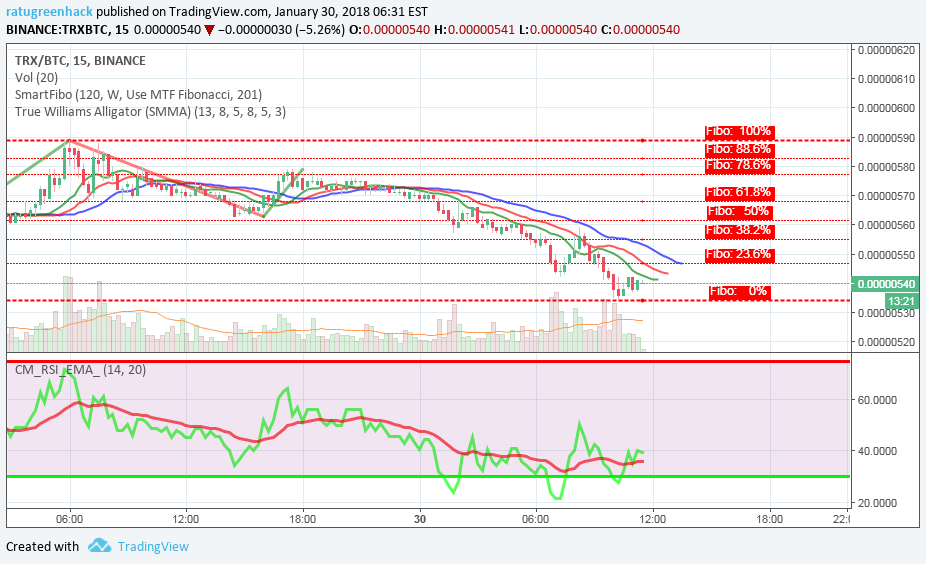Click the 22: time label on axis
Viewport: 926px width, 564px height.
840,519
